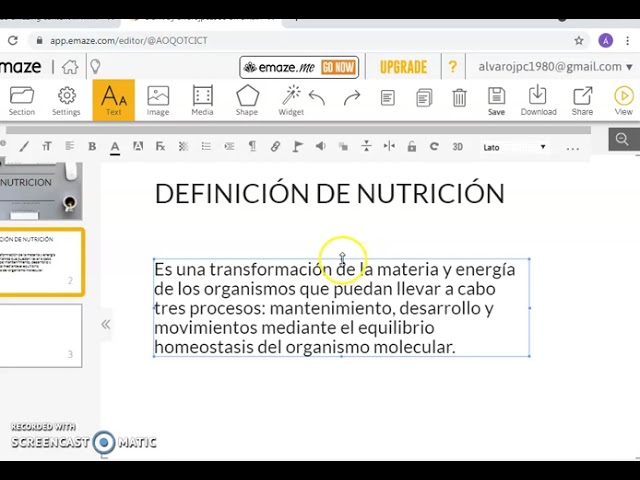Click the rotate icon
The height and width of the screenshot is (480, 640).
(434, 146)
